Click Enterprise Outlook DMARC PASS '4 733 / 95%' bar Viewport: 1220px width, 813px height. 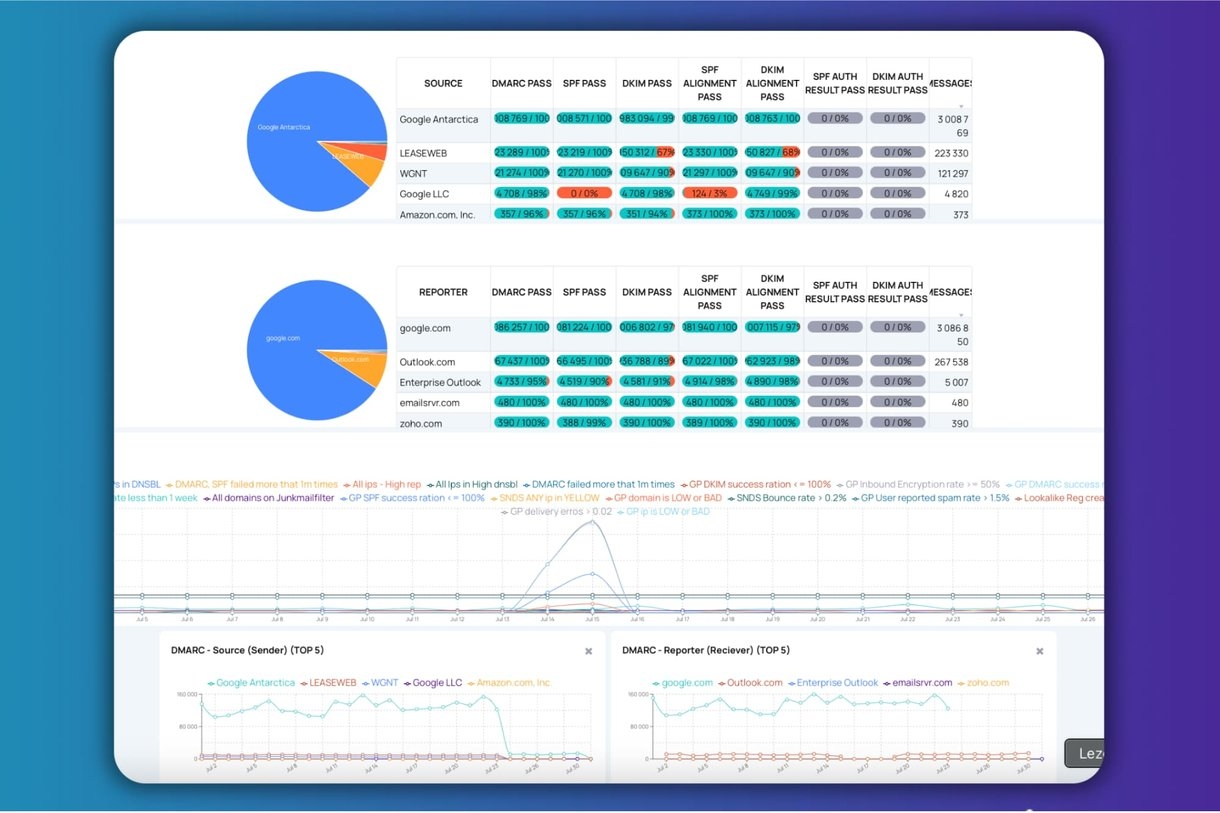(521, 381)
